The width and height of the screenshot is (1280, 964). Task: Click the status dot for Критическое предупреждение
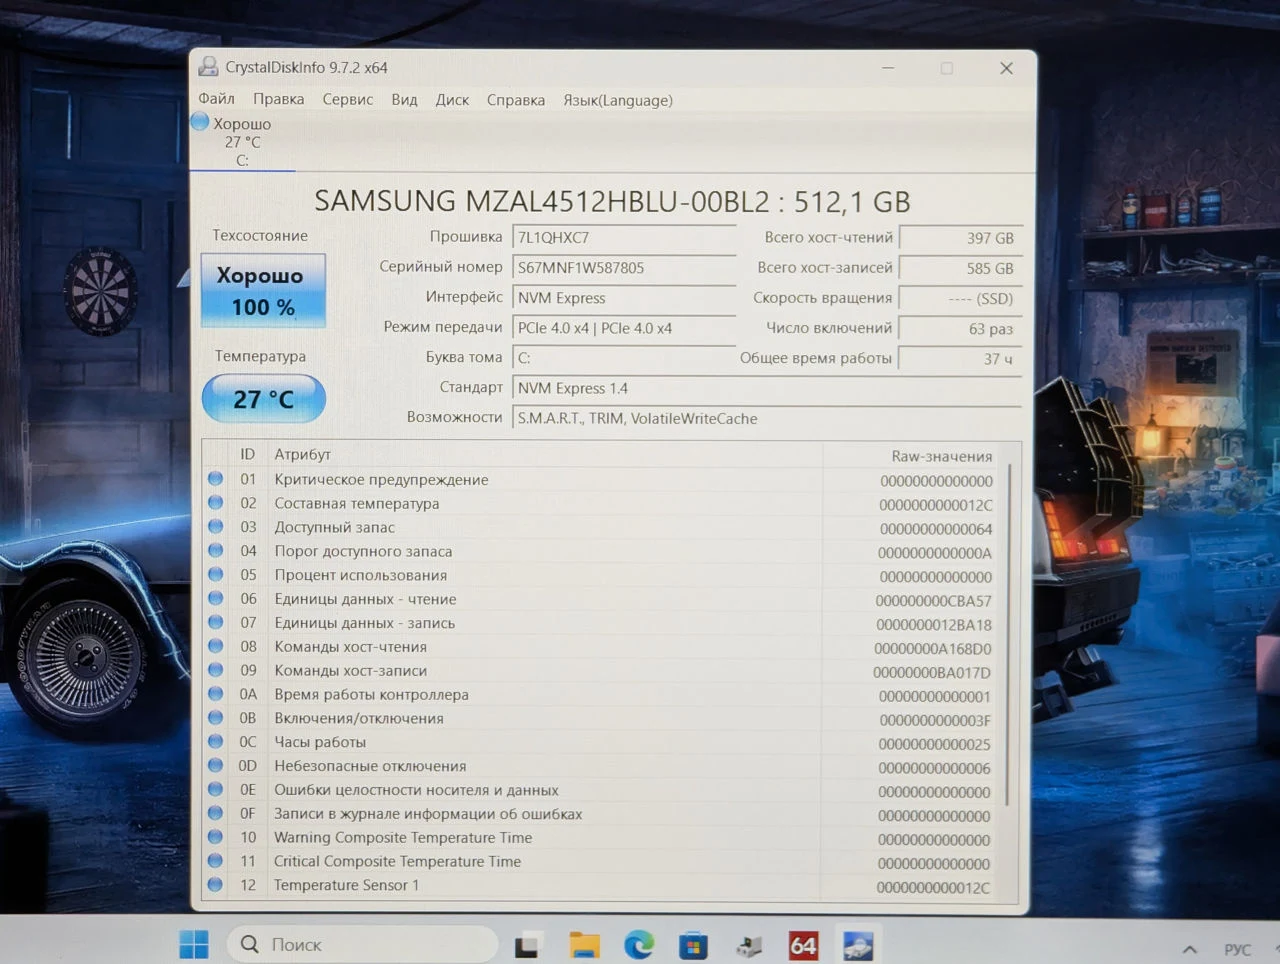(x=215, y=479)
